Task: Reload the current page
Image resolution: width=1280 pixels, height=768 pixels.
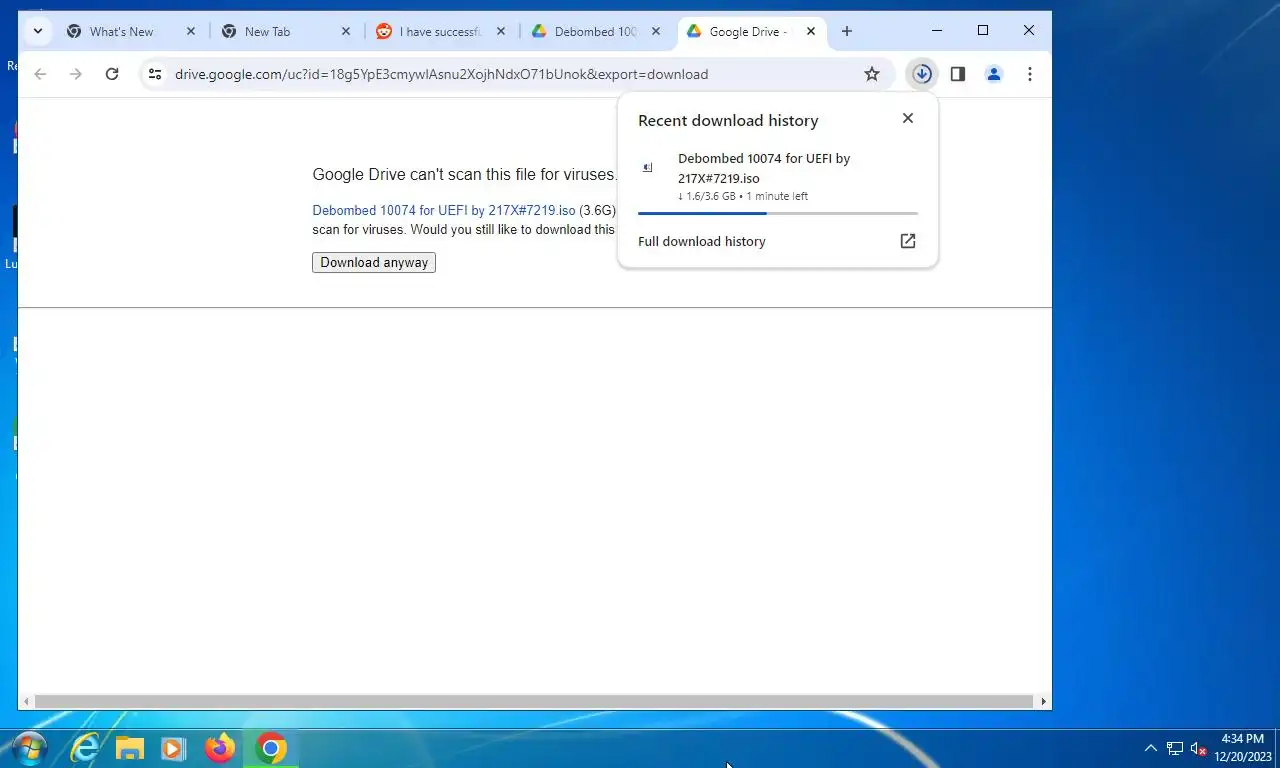Action: pyautogui.click(x=112, y=74)
